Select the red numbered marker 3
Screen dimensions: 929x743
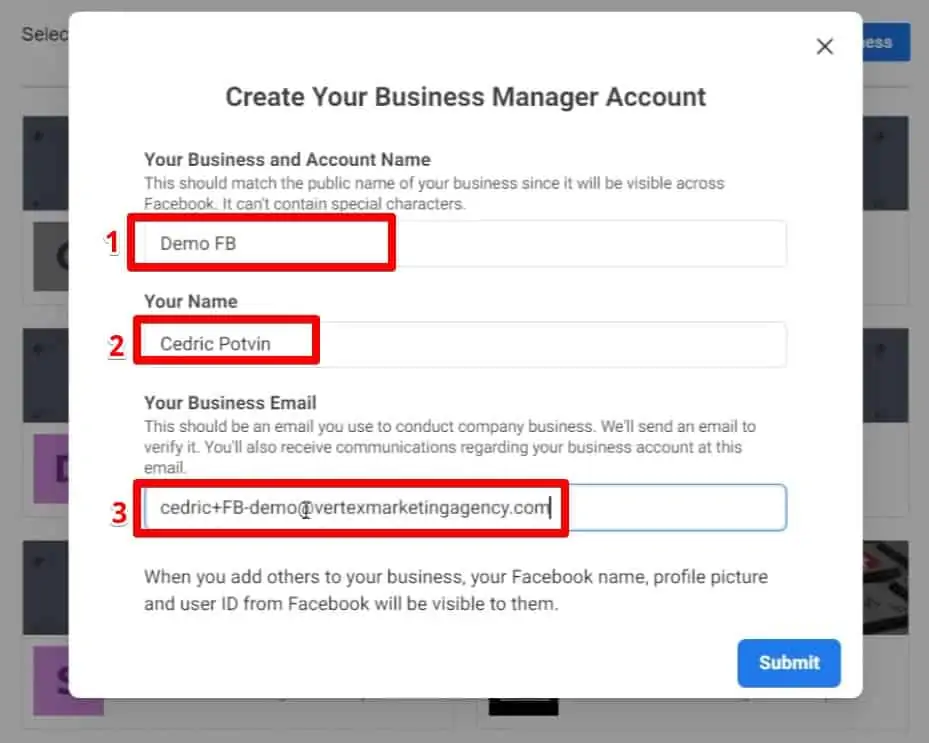coord(119,514)
